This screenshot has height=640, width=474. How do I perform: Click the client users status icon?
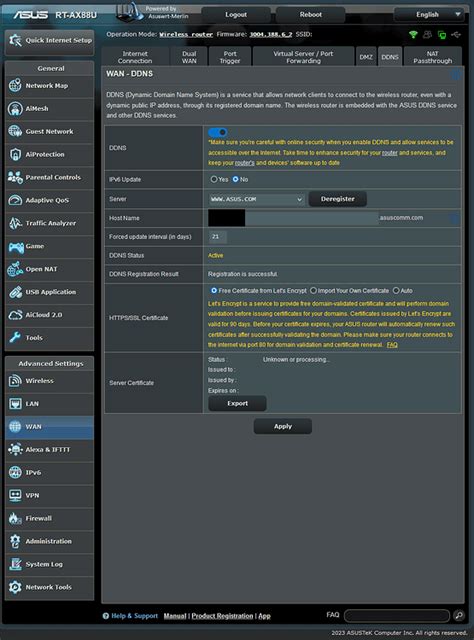coord(427,35)
